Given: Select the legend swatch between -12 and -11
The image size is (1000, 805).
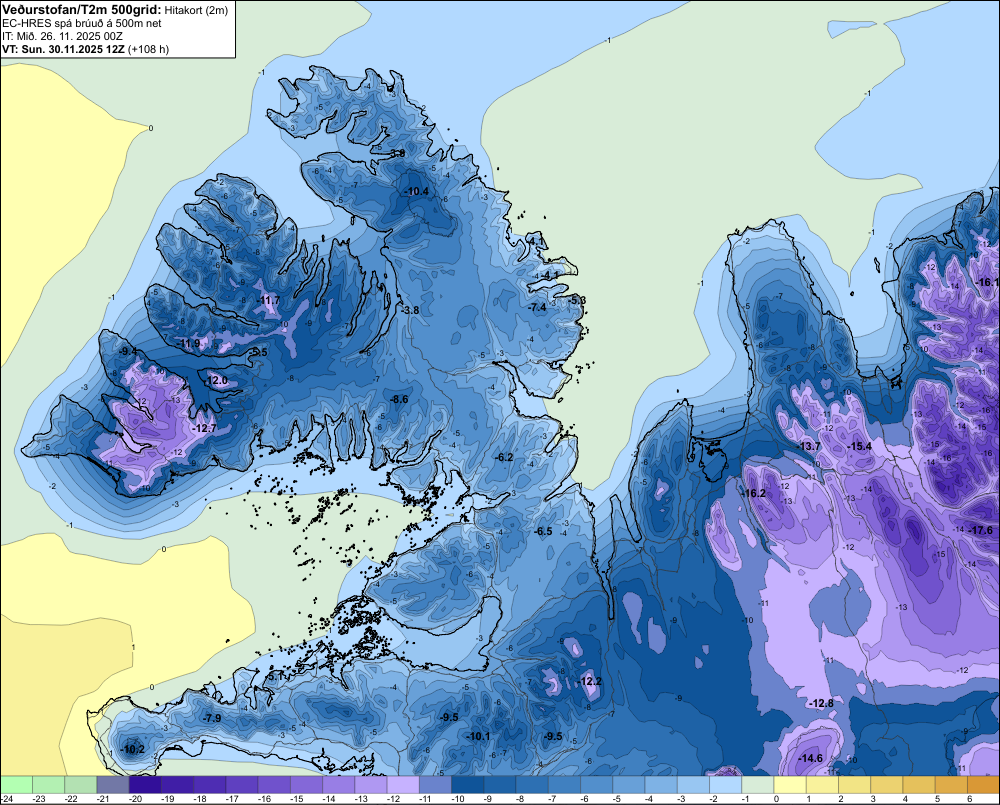Looking at the screenshot, I should pos(403,784).
